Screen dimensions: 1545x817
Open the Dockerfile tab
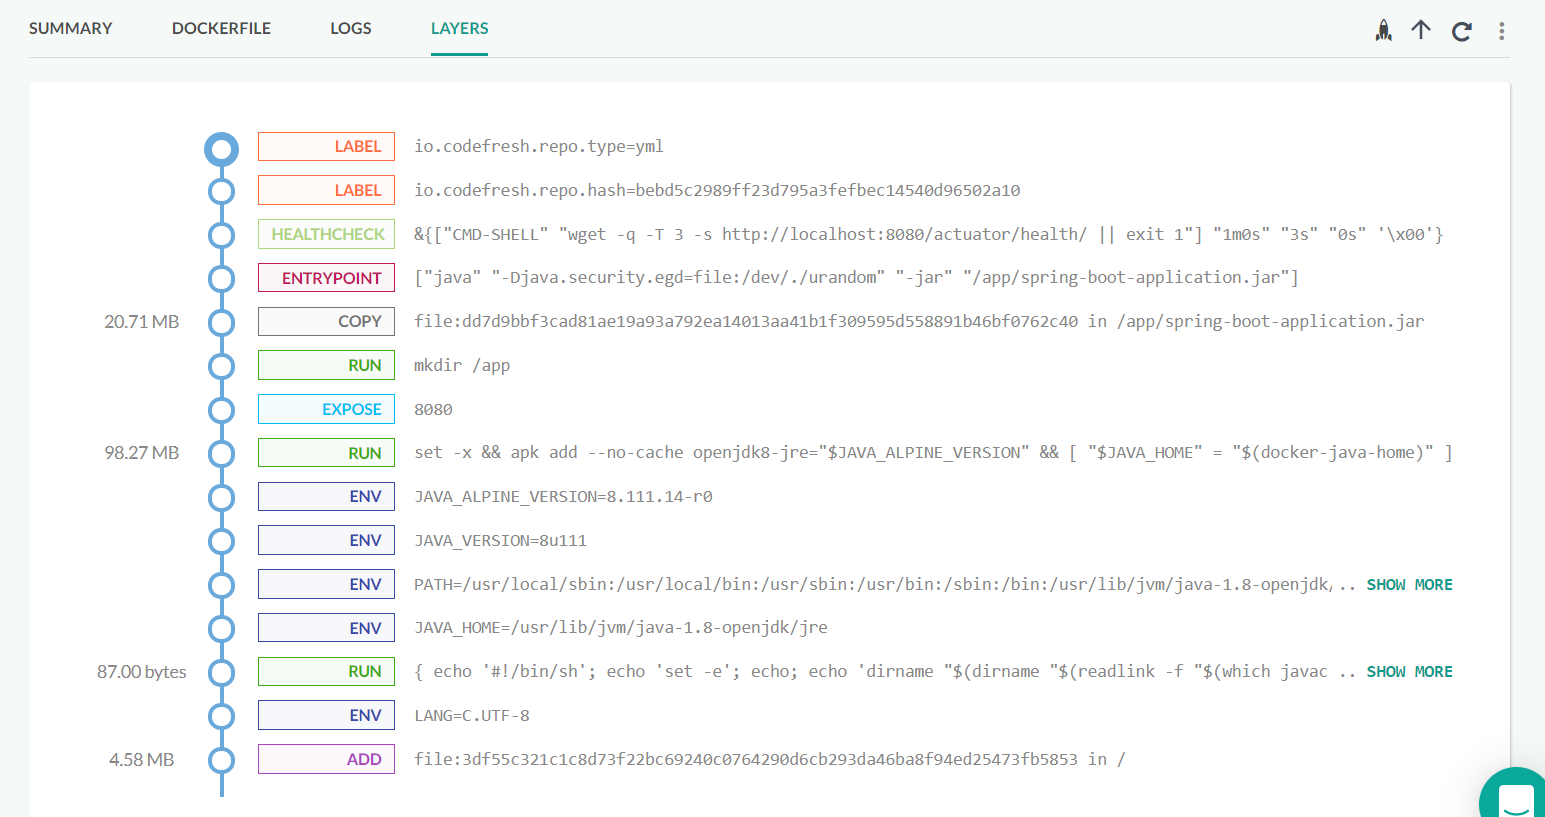221,28
